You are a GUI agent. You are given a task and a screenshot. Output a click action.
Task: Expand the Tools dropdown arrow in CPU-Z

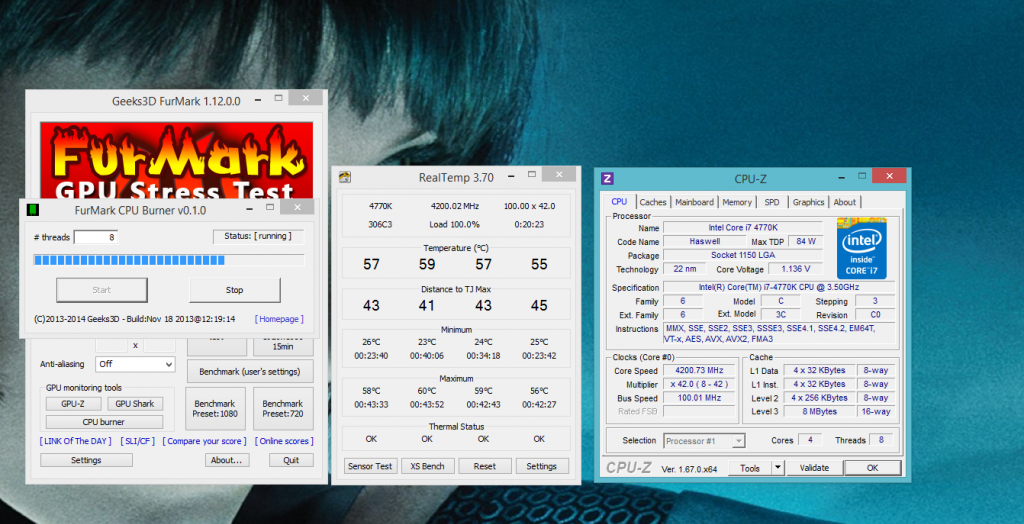pyautogui.click(x=778, y=468)
